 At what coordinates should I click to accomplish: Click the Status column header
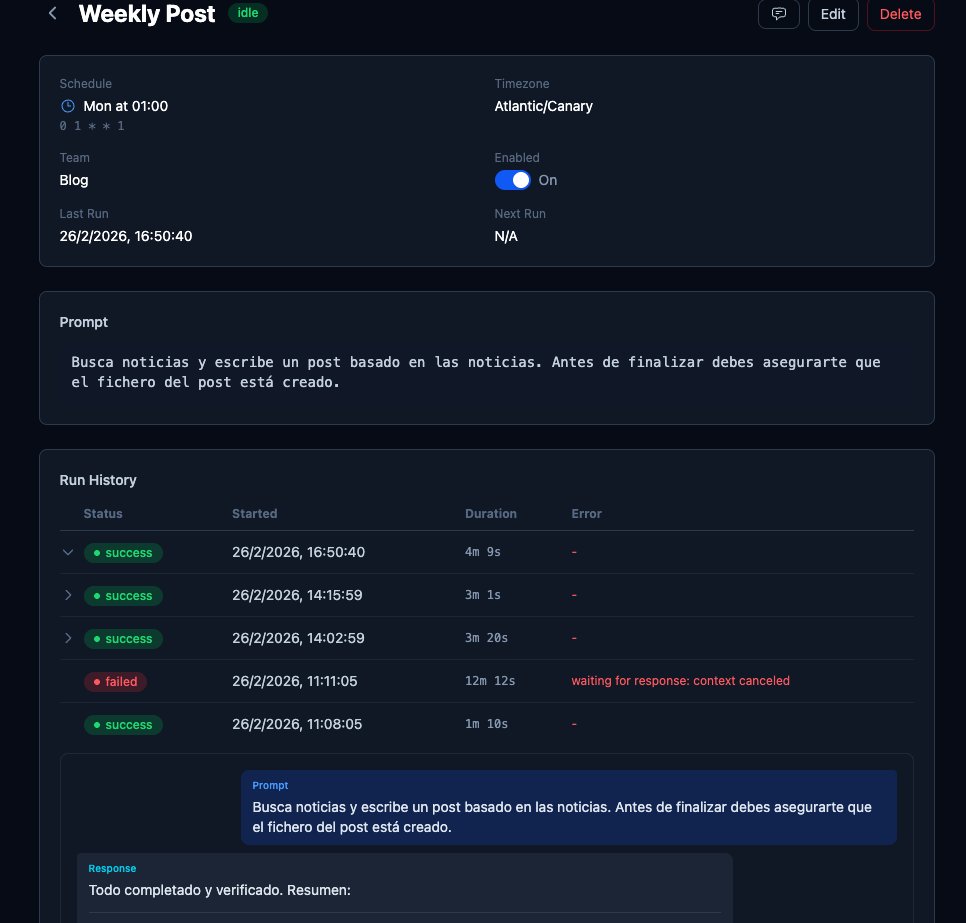[103, 513]
